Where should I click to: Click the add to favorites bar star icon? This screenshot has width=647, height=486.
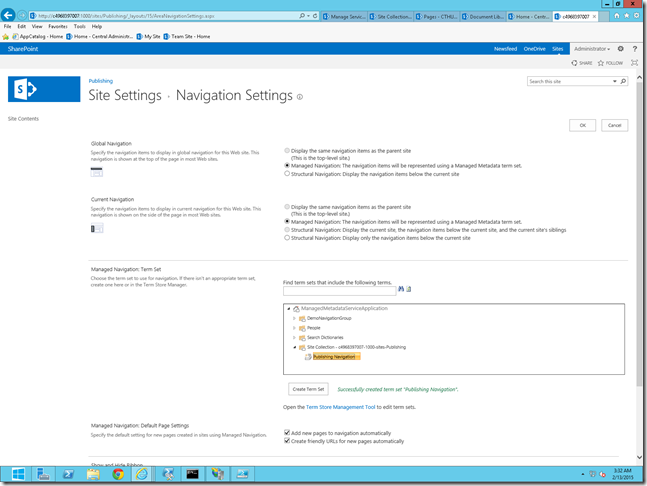5,37
